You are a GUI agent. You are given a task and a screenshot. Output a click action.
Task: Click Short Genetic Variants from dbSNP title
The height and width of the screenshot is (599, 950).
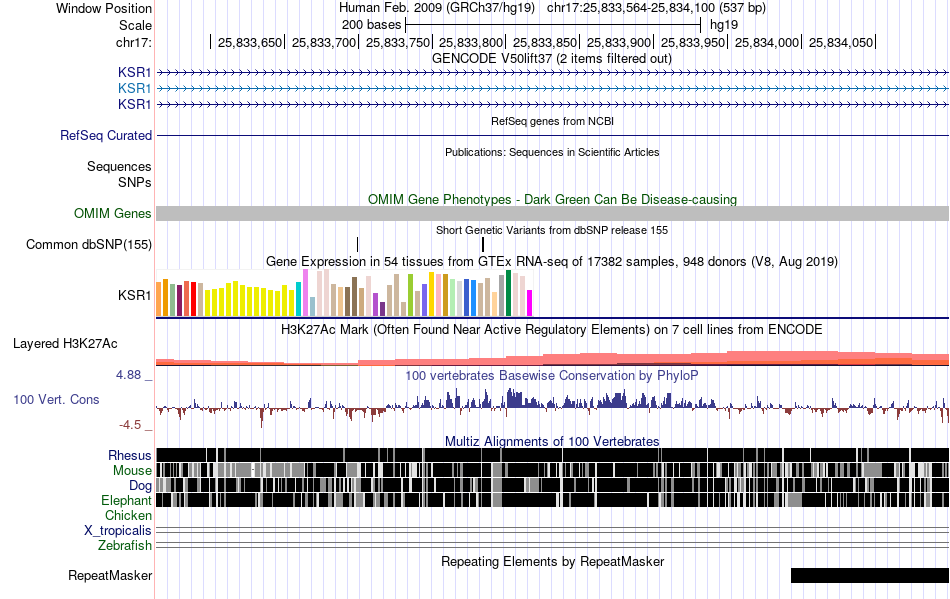click(x=552, y=230)
